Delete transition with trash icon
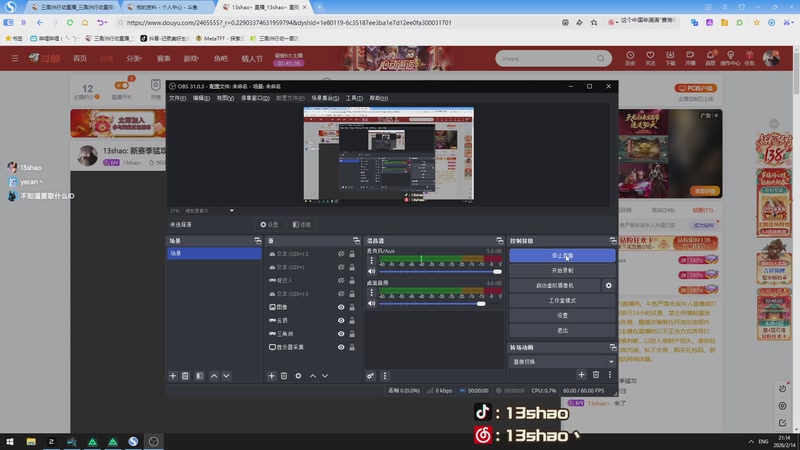Viewport: 800px width, 450px height. tap(596, 375)
